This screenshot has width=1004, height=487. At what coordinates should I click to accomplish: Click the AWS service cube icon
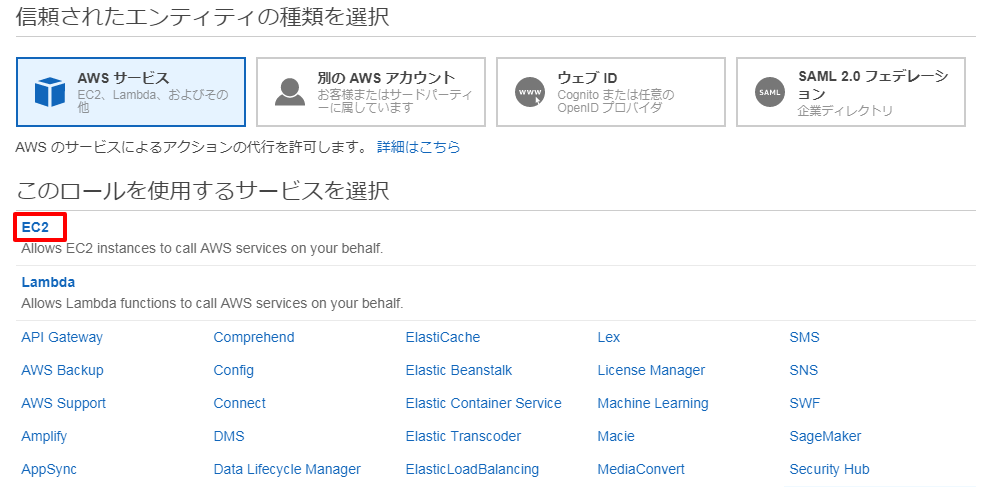[49, 92]
